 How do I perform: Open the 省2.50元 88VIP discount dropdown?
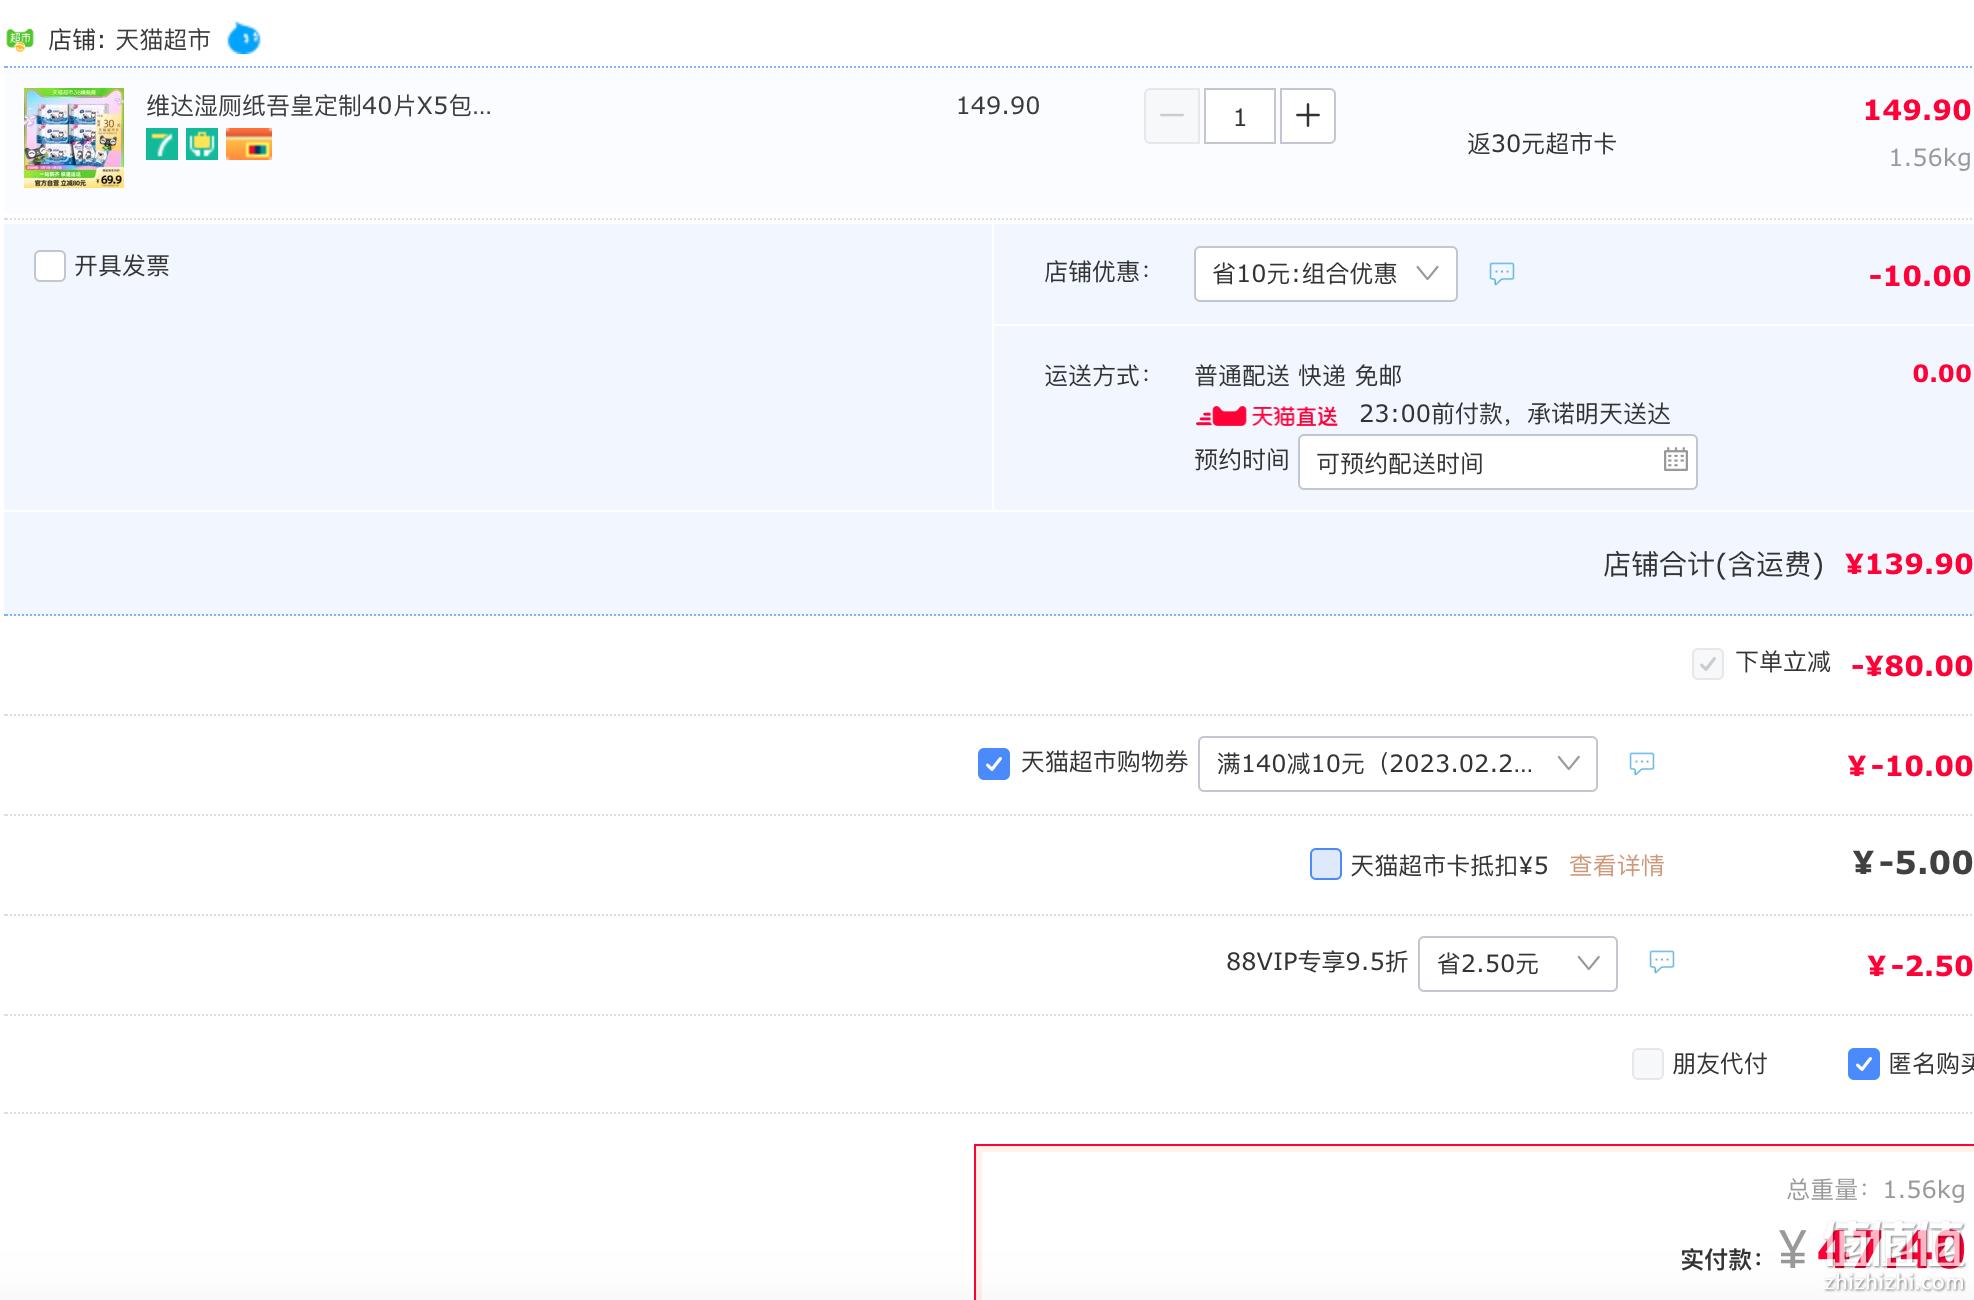point(1518,964)
